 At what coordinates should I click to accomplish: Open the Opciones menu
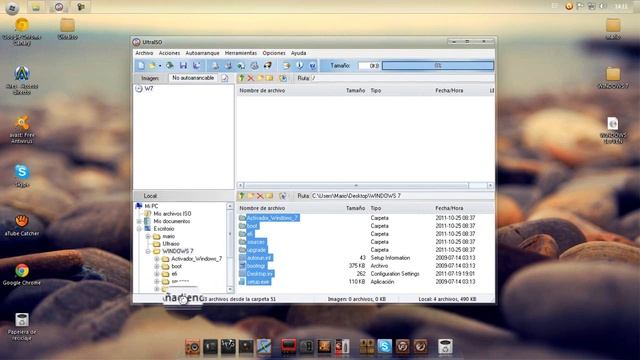point(274,53)
